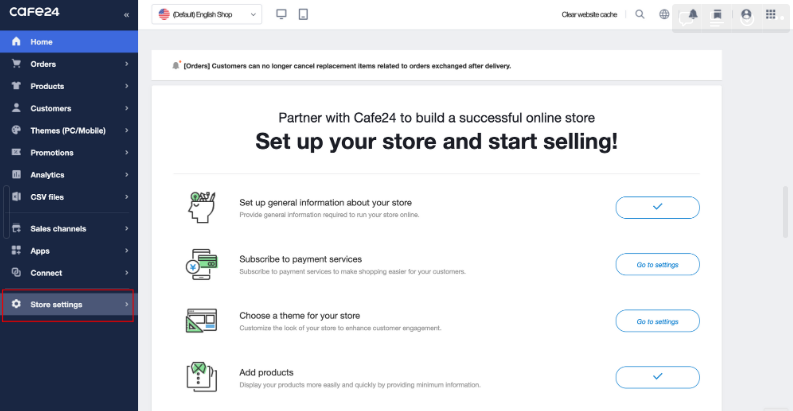
Task: Click the Analytics chart icon
Action: [x=16, y=174]
